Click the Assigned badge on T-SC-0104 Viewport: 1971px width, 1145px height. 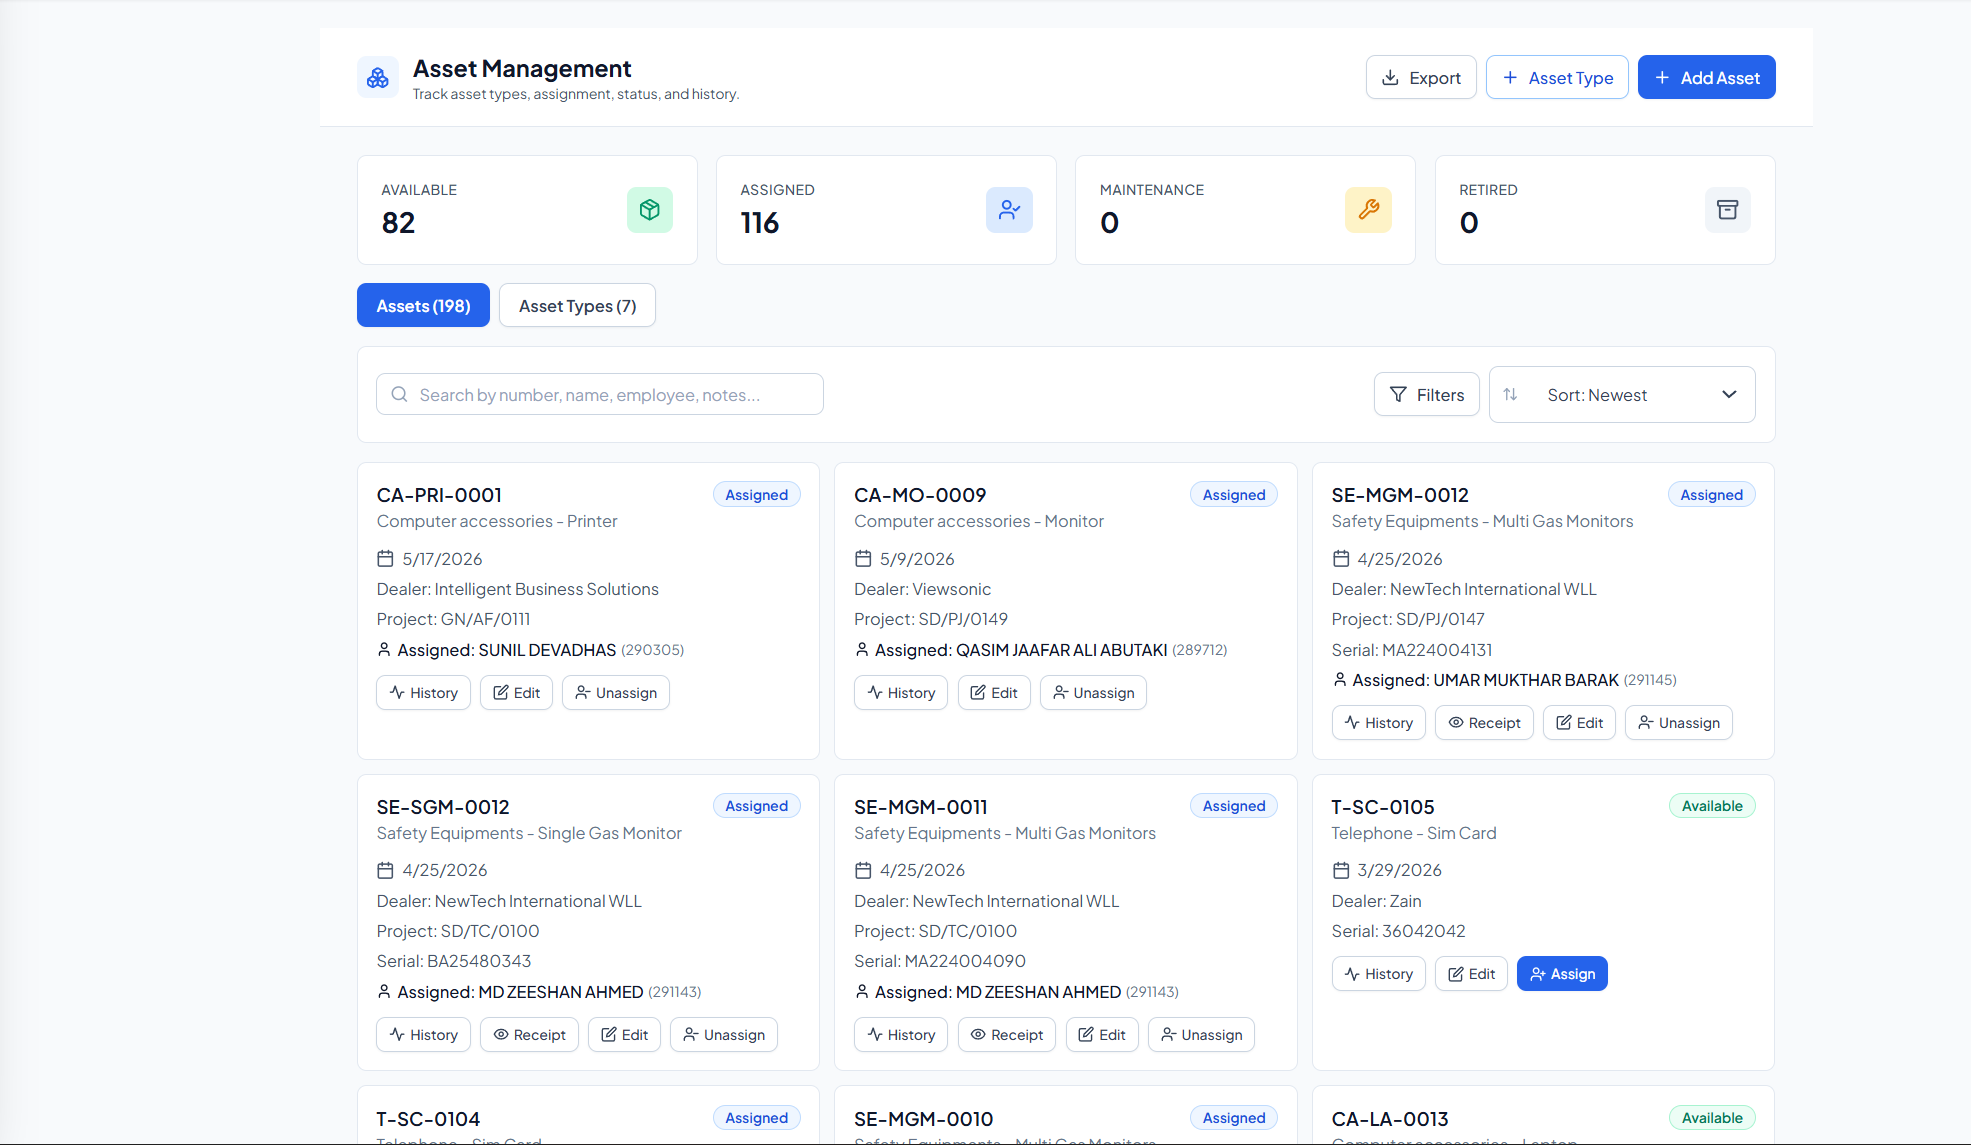757,1118
